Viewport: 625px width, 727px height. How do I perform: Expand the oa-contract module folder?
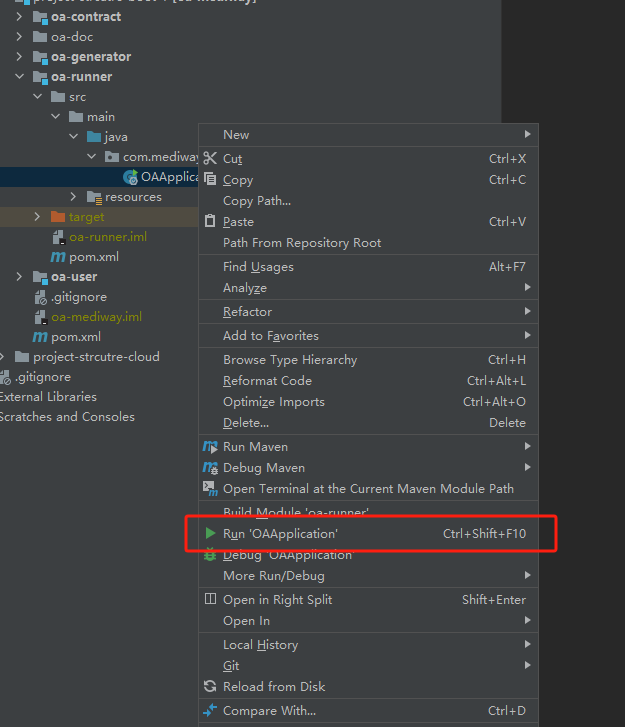[x=19, y=17]
